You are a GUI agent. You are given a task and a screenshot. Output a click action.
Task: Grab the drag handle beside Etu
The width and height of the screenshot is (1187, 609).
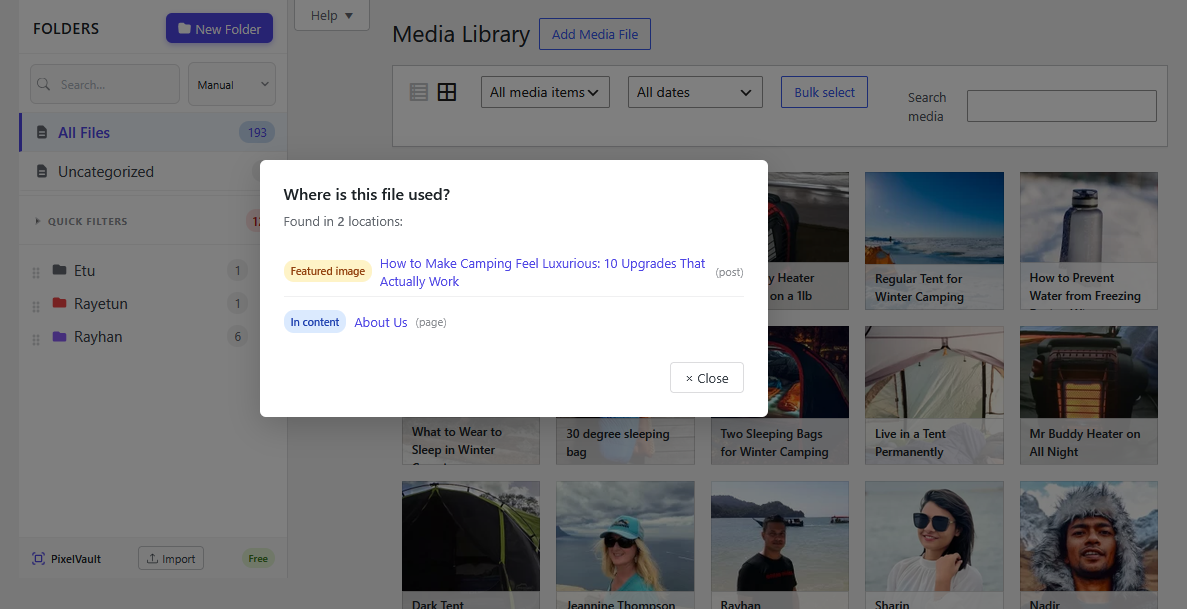tap(36, 273)
